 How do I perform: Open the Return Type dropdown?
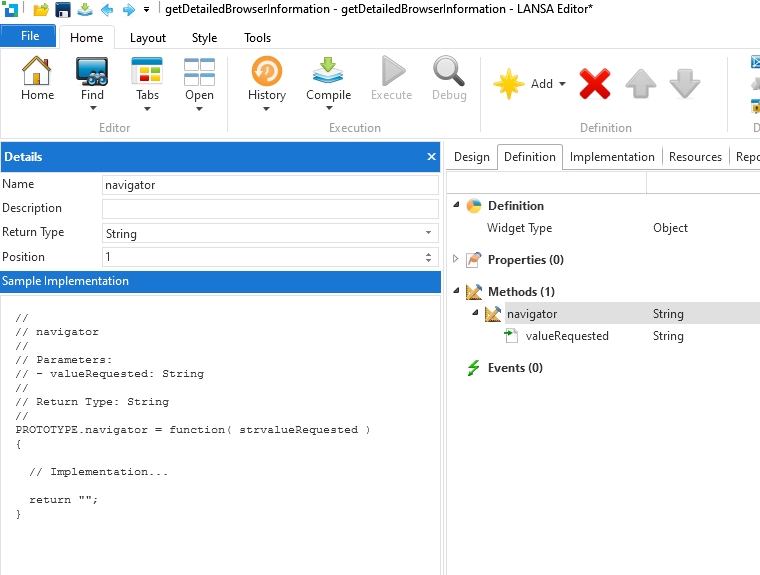[429, 233]
